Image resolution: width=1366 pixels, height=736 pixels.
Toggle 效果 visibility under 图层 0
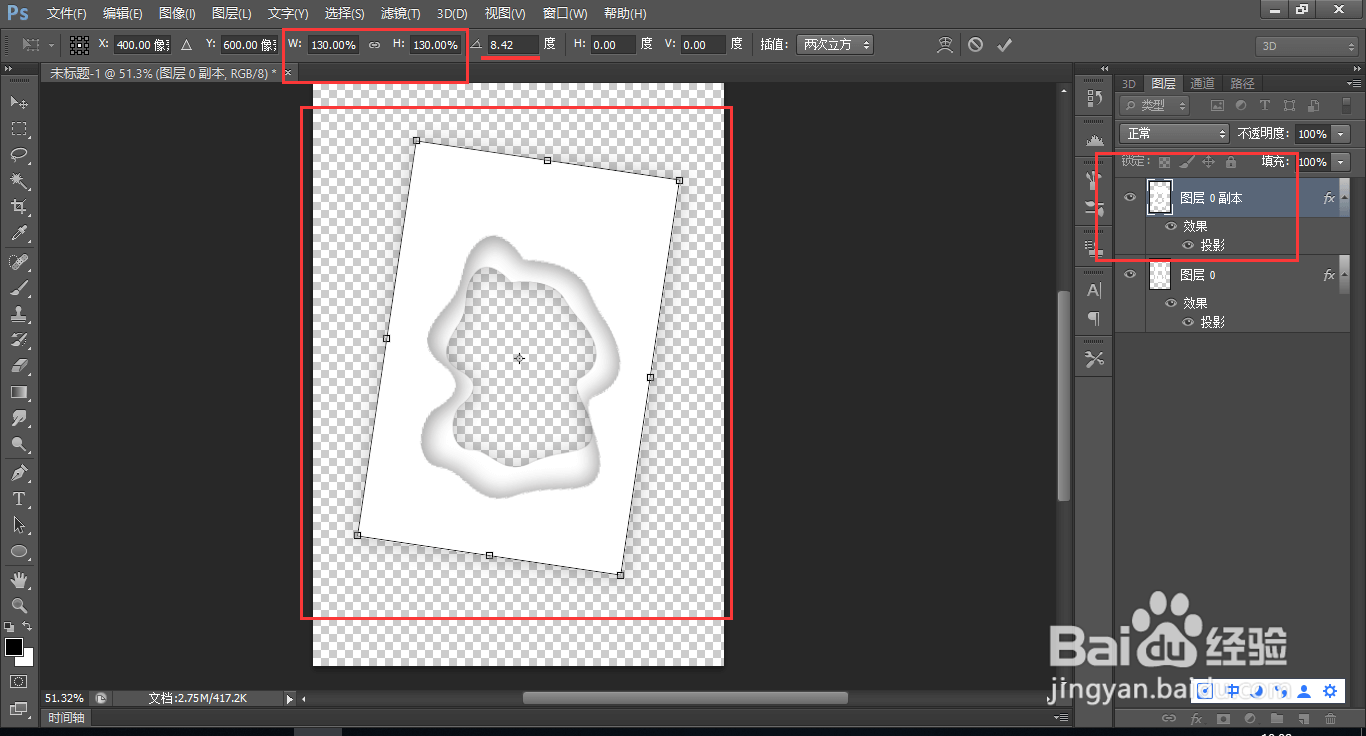point(1171,303)
